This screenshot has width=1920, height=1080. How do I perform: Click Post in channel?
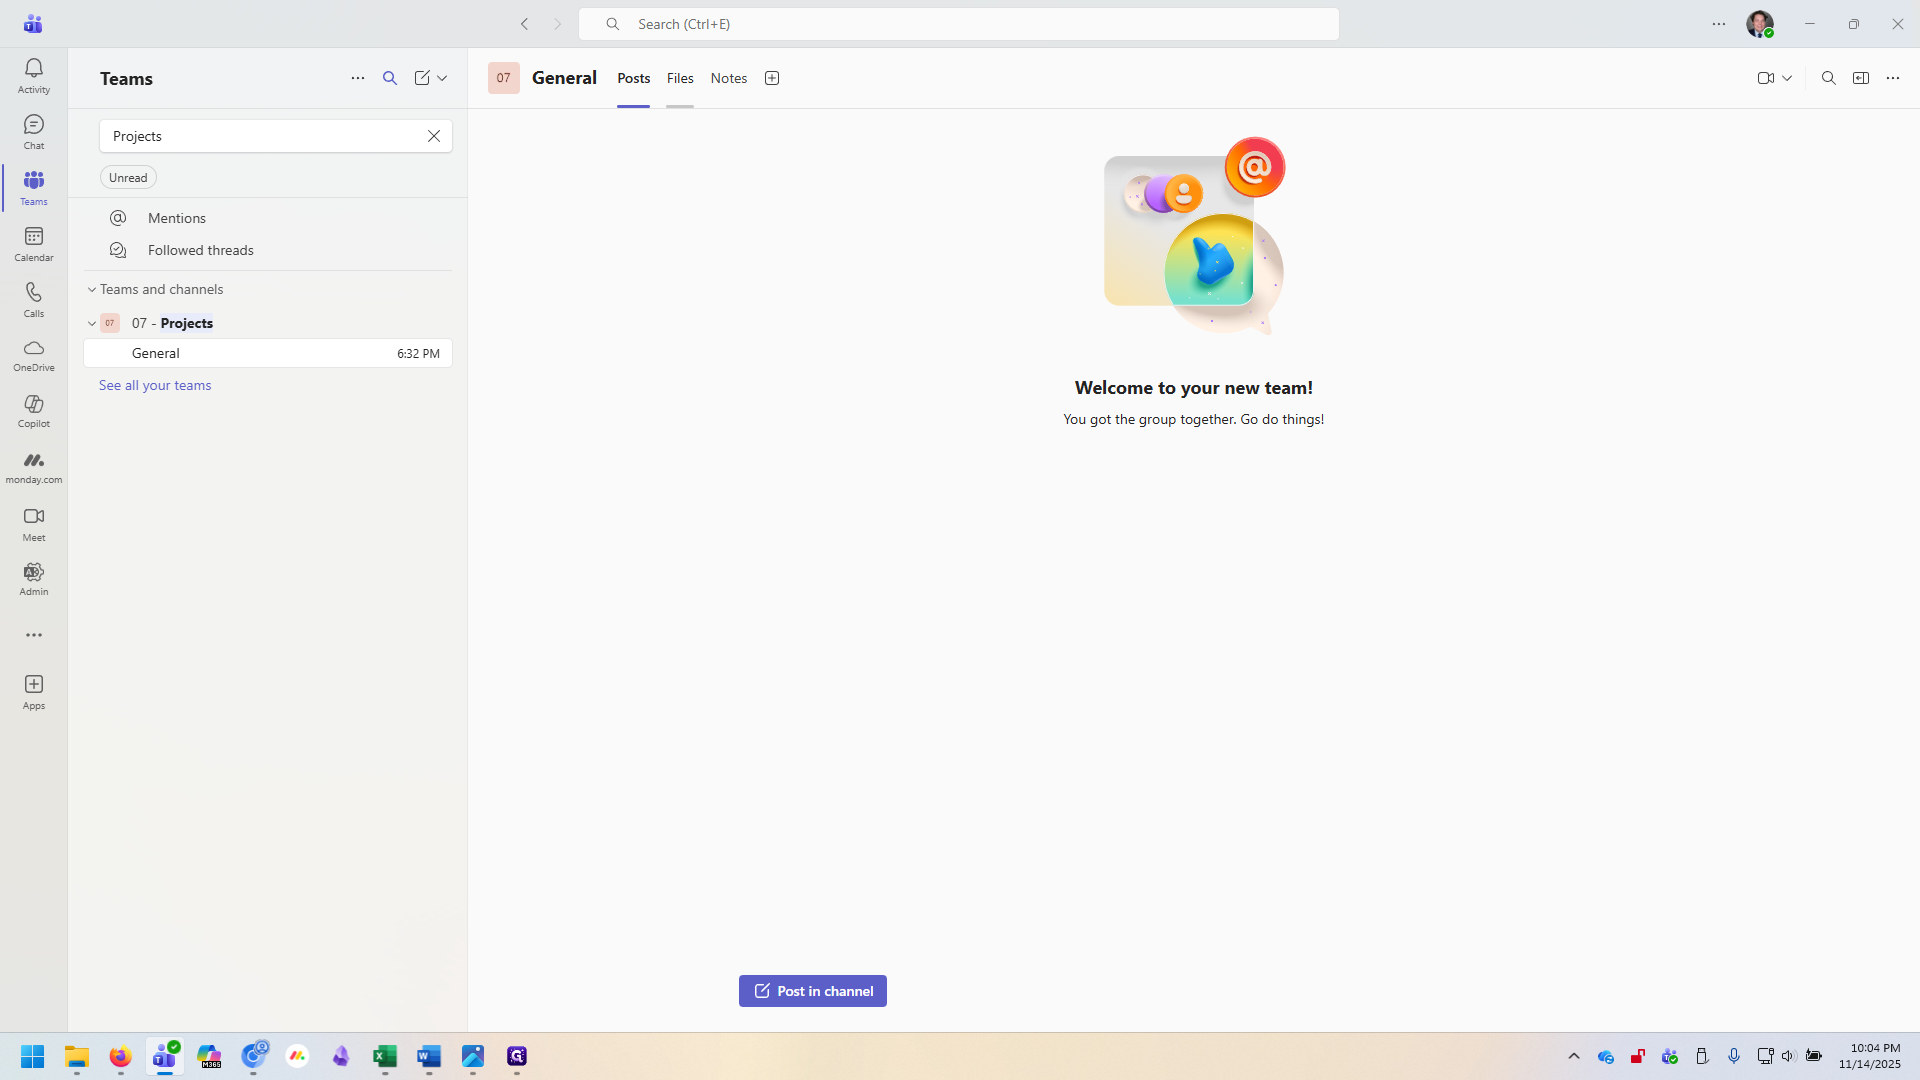(812, 990)
